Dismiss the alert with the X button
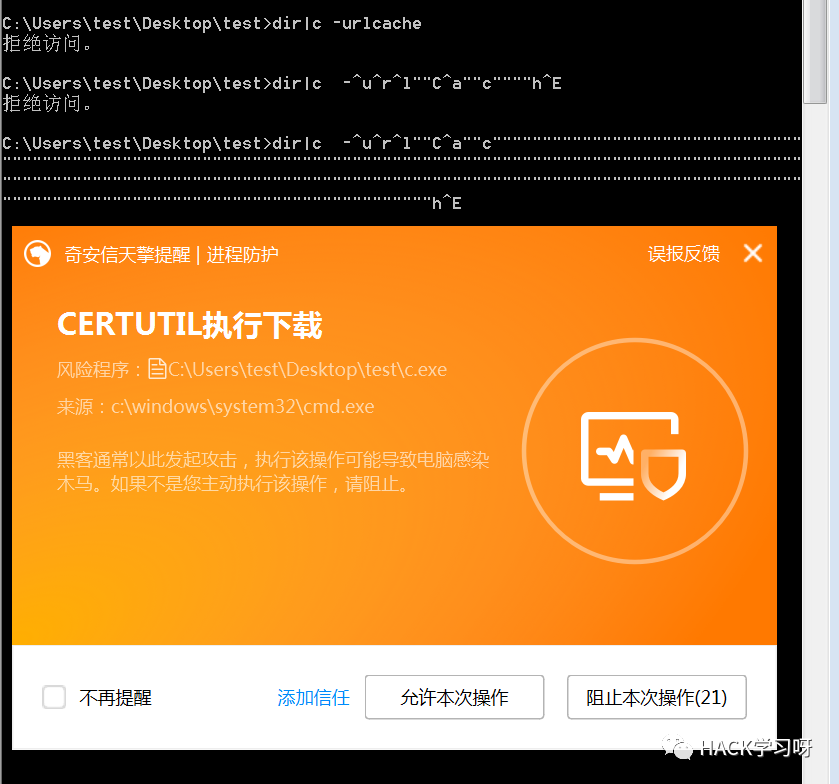 (x=753, y=253)
